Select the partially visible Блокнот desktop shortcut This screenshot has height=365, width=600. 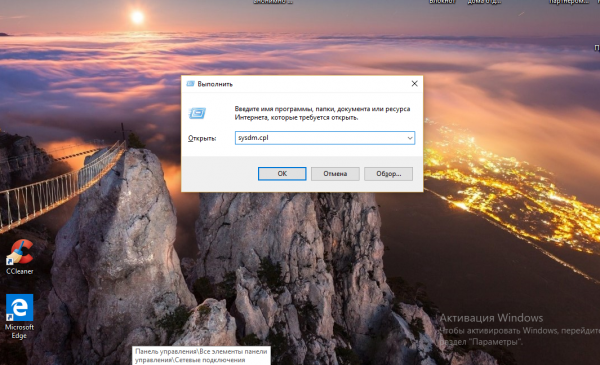pos(442,2)
